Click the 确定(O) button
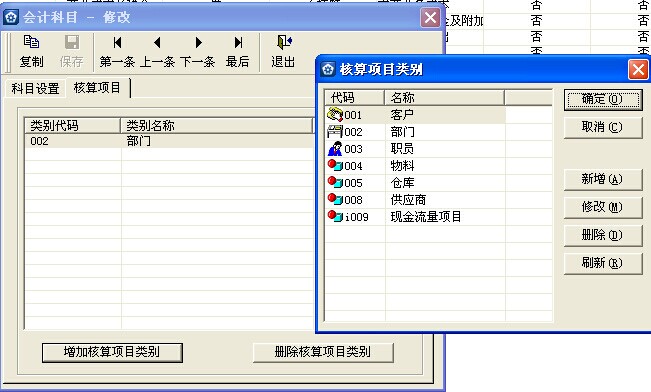Screen dimensions: 651x392 [x=602, y=99]
